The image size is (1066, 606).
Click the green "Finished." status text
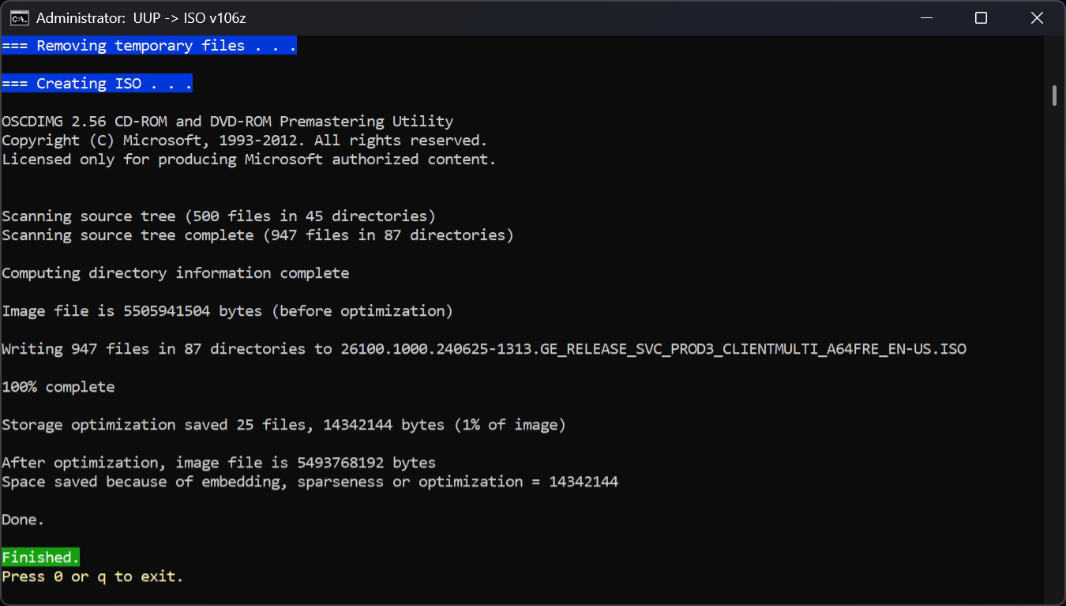[41, 557]
